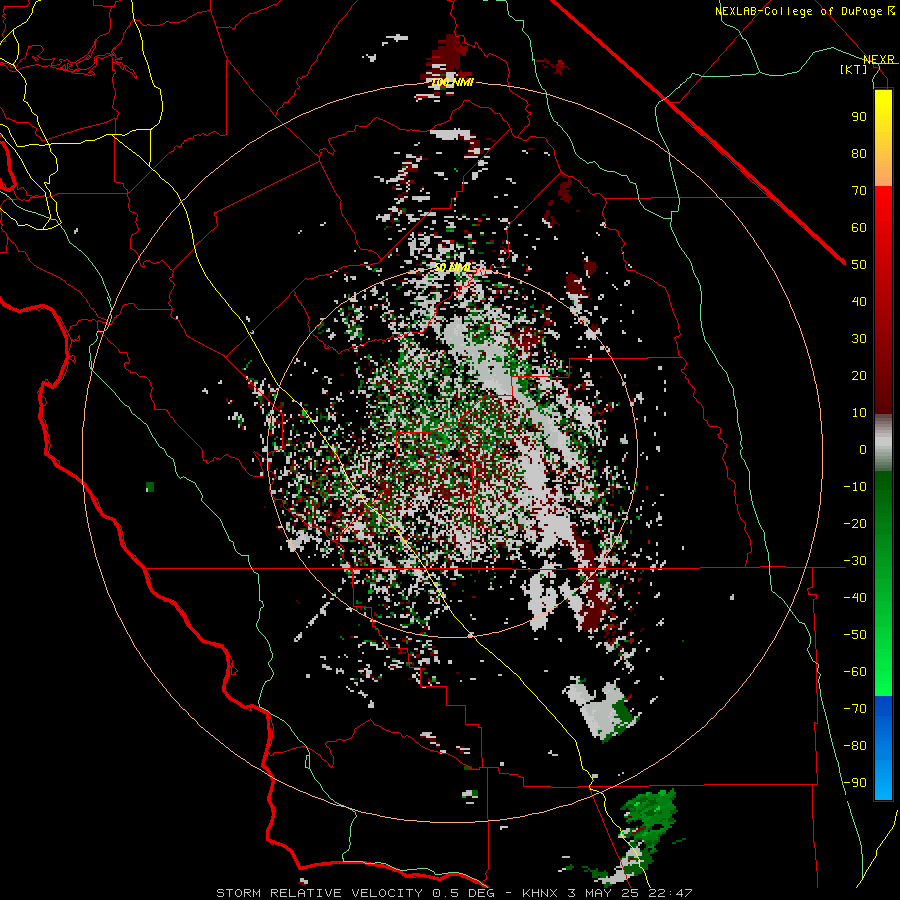The image size is (900, 900).
Task: Click the NEXLAB-College of DuPage title text
Action: (x=804, y=11)
